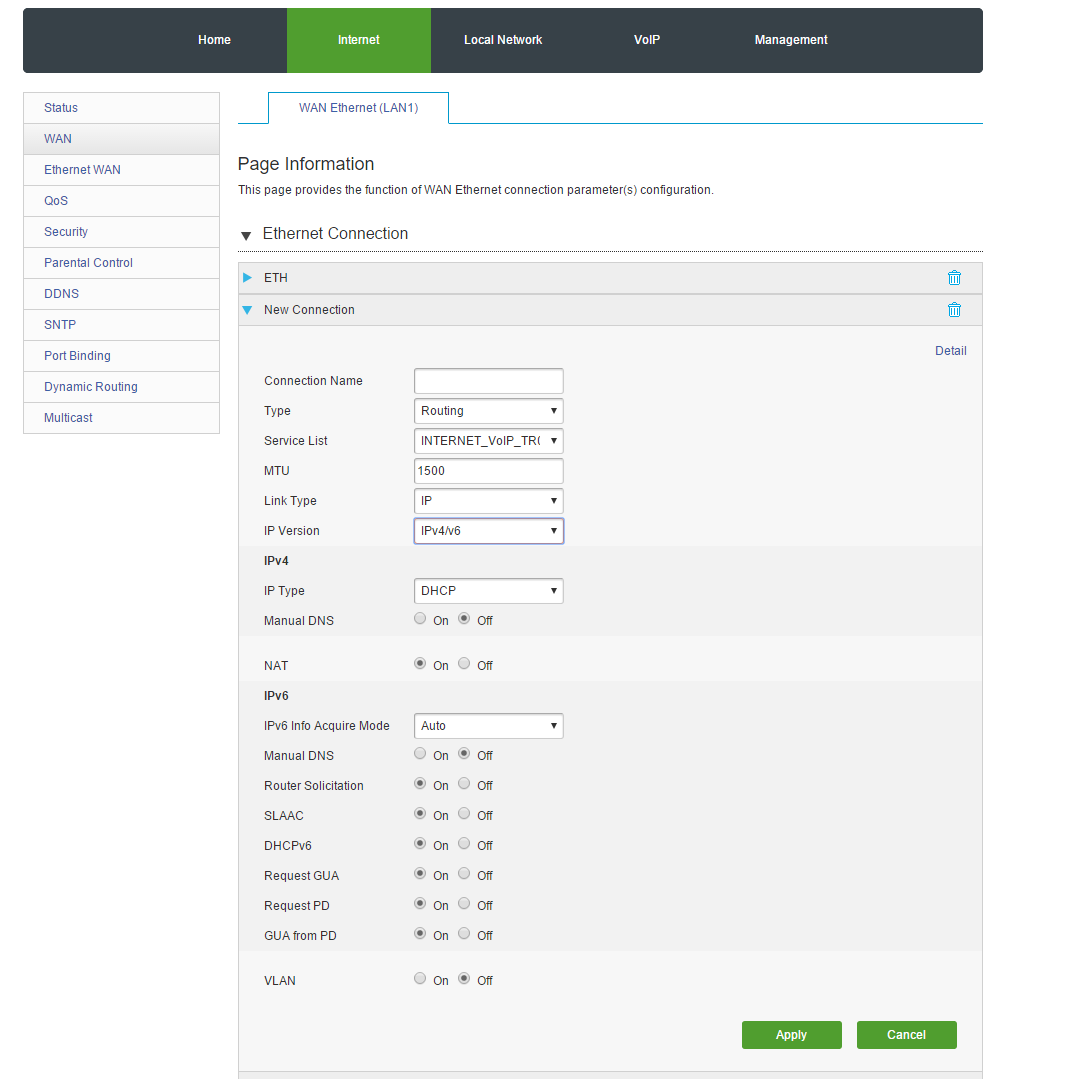Set Request PD to On
Viewport: 1083px width, 1079px height.
(420, 904)
